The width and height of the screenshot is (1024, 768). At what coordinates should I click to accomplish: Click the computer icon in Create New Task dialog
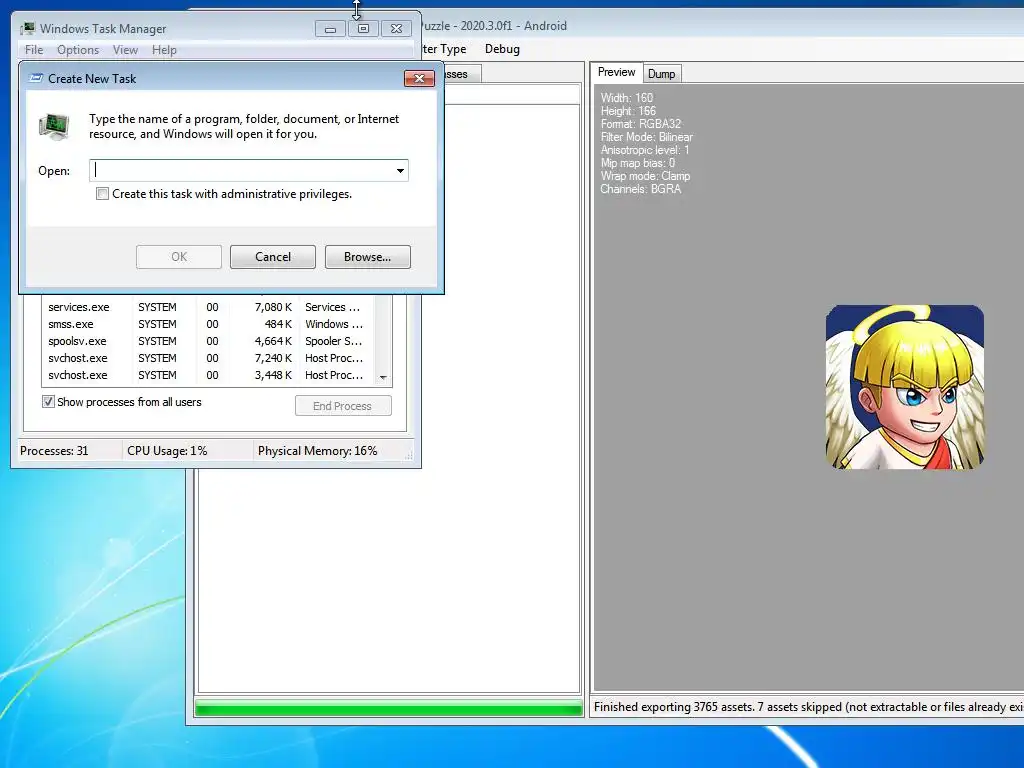click(54, 126)
